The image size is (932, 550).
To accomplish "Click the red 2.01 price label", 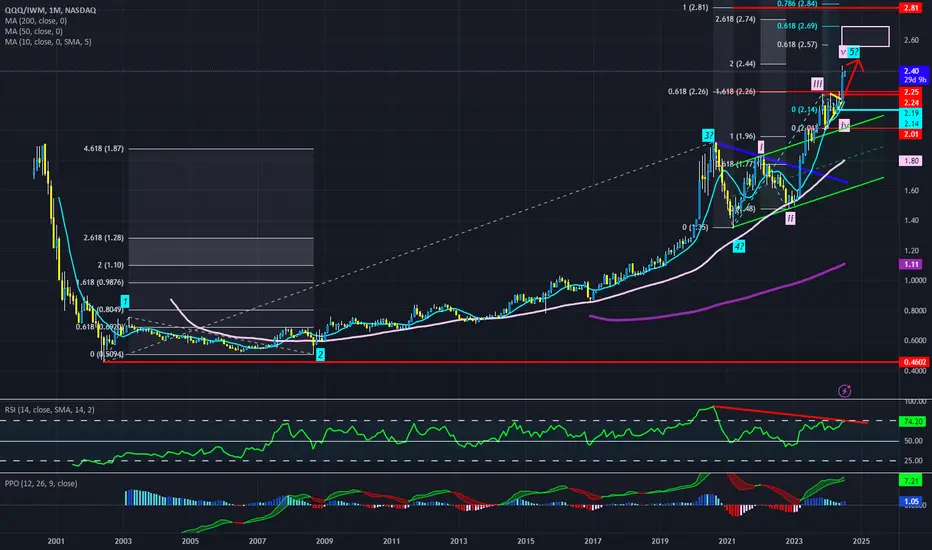I will pyautogui.click(x=911, y=134).
